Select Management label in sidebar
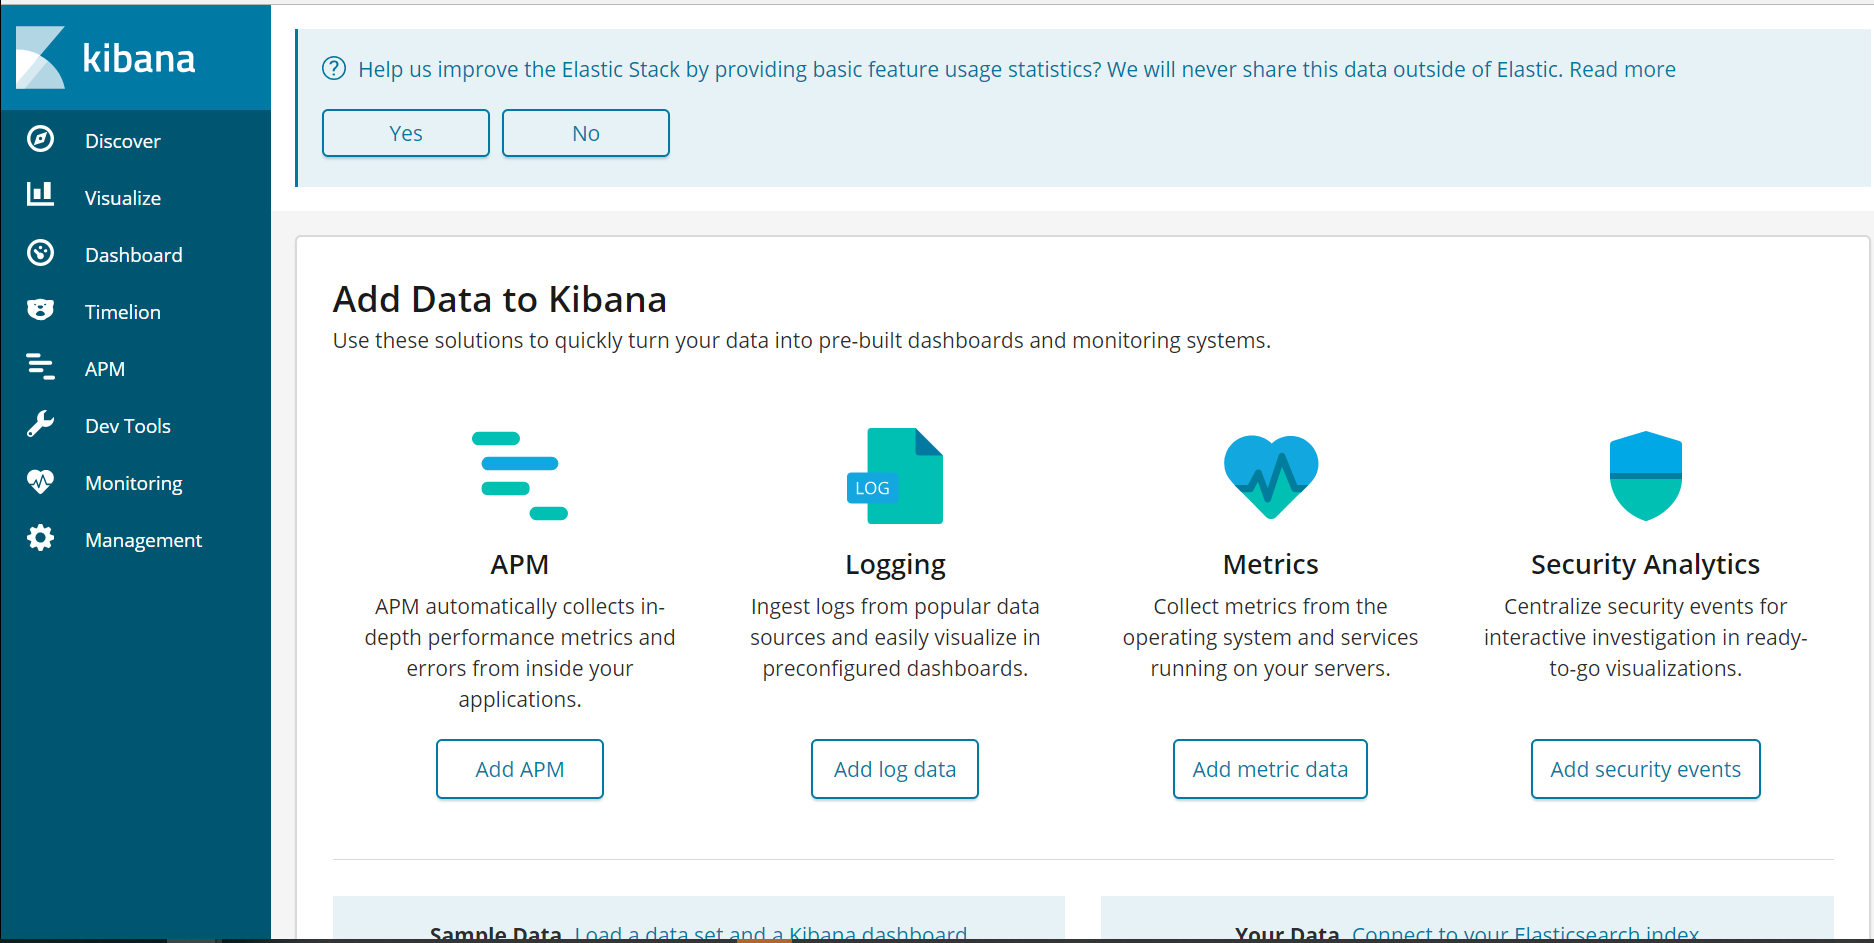 pos(144,540)
